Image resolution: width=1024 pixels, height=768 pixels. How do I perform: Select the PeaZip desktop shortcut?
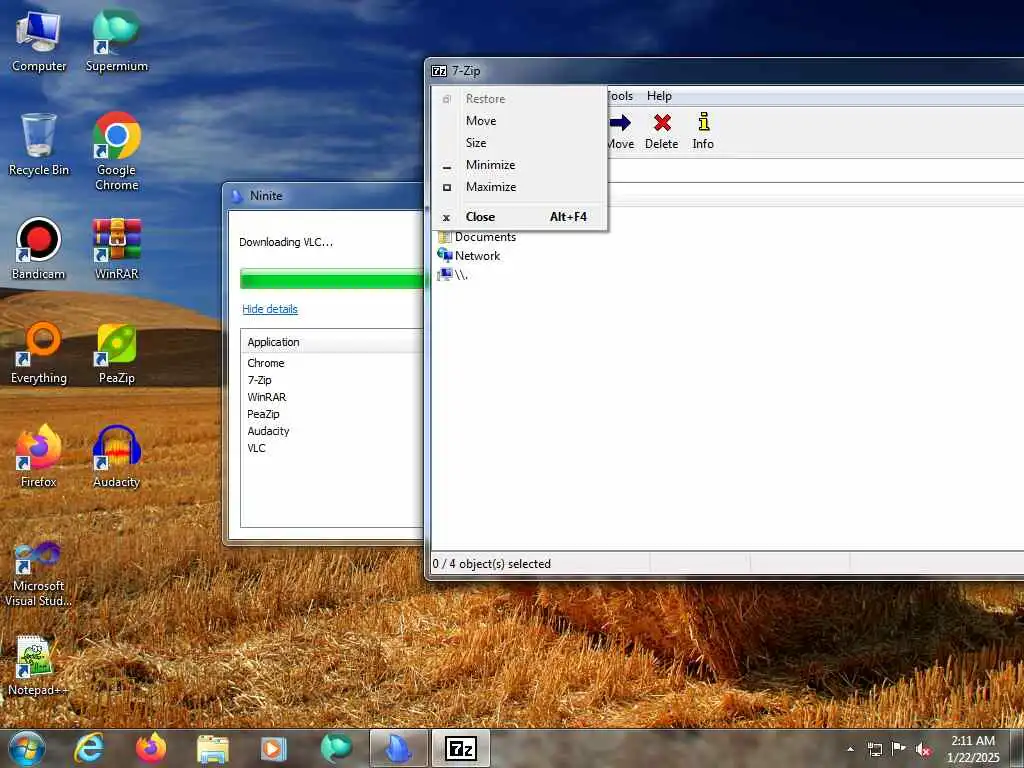tap(116, 353)
